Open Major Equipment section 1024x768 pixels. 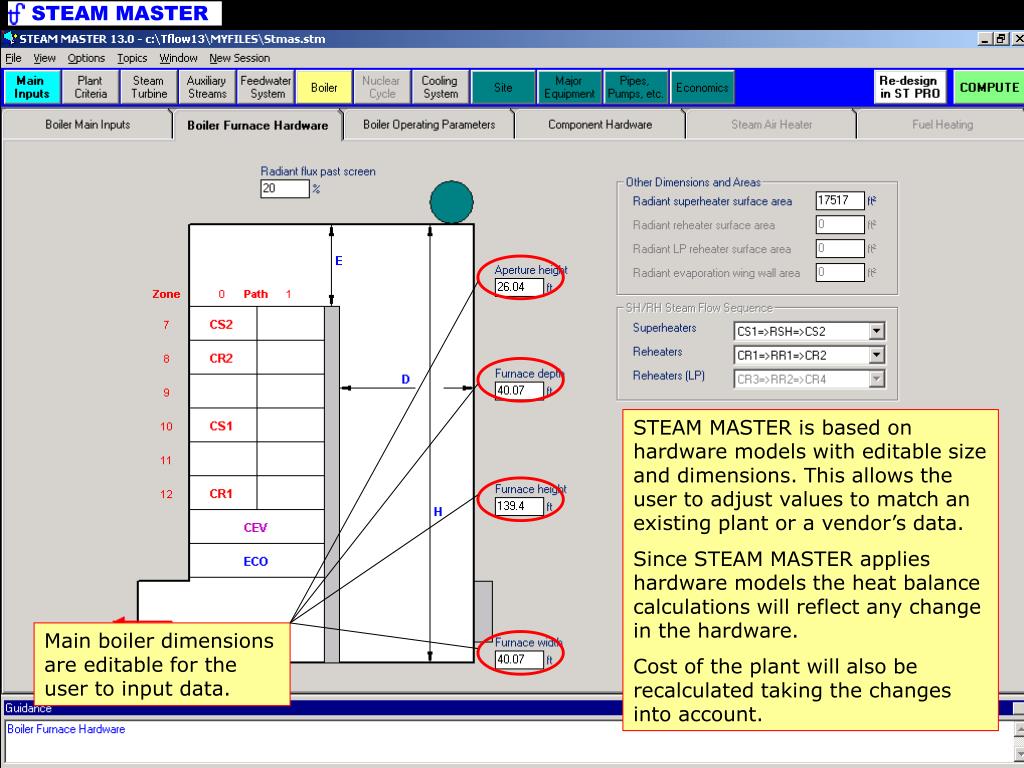point(569,87)
